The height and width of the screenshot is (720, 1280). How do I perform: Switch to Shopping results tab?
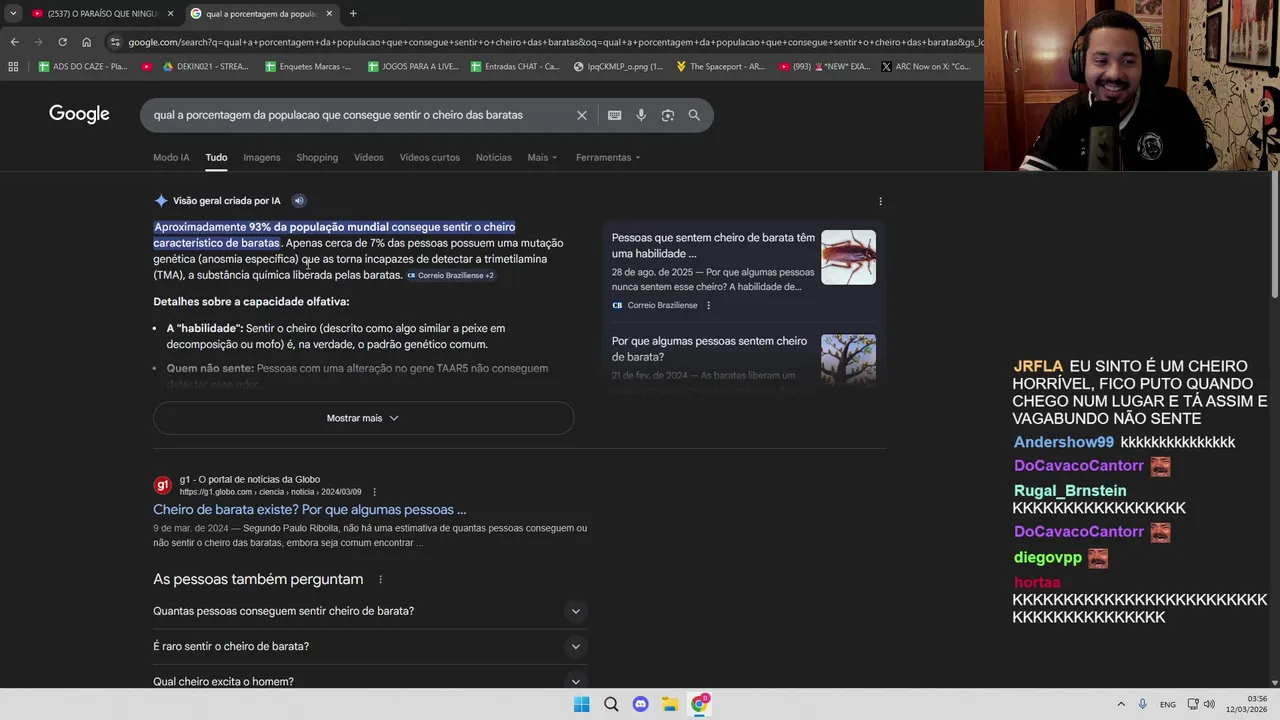pyautogui.click(x=317, y=157)
